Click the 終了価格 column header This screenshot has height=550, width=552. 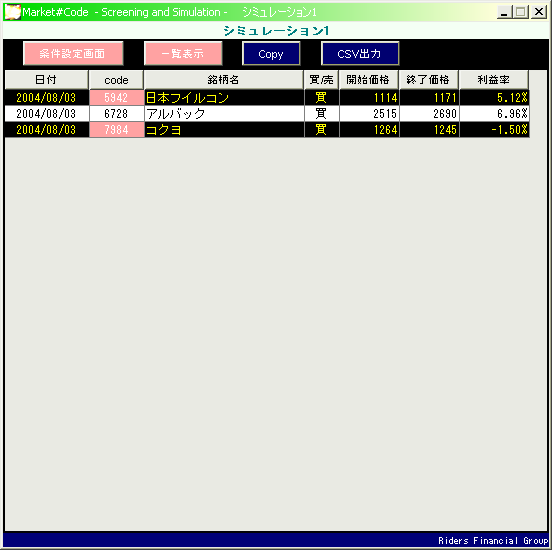pyautogui.click(x=428, y=80)
